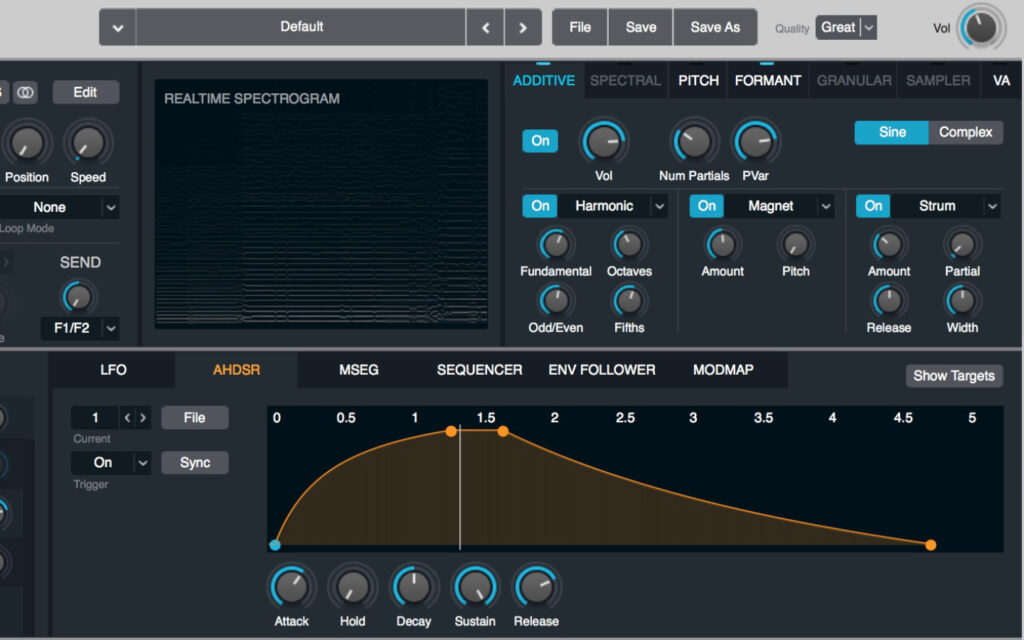Open the preset list dropdown arrow
This screenshot has height=640, width=1024.
click(x=118, y=27)
